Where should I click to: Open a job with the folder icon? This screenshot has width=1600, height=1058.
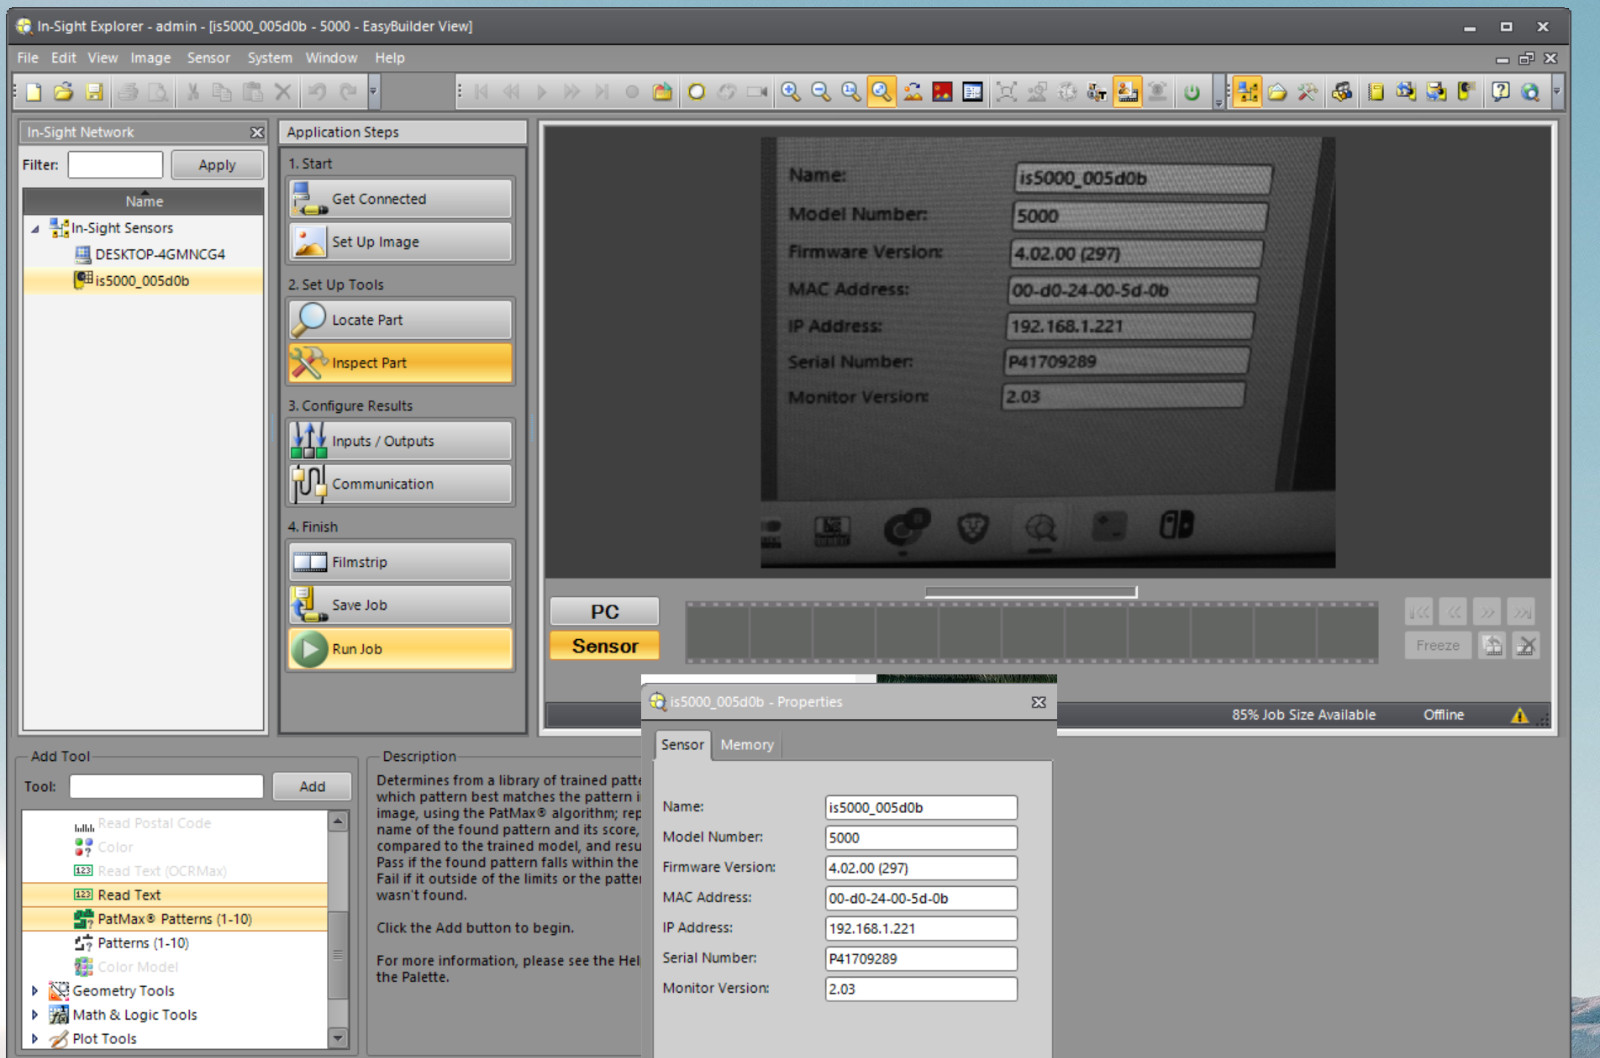[x=63, y=92]
